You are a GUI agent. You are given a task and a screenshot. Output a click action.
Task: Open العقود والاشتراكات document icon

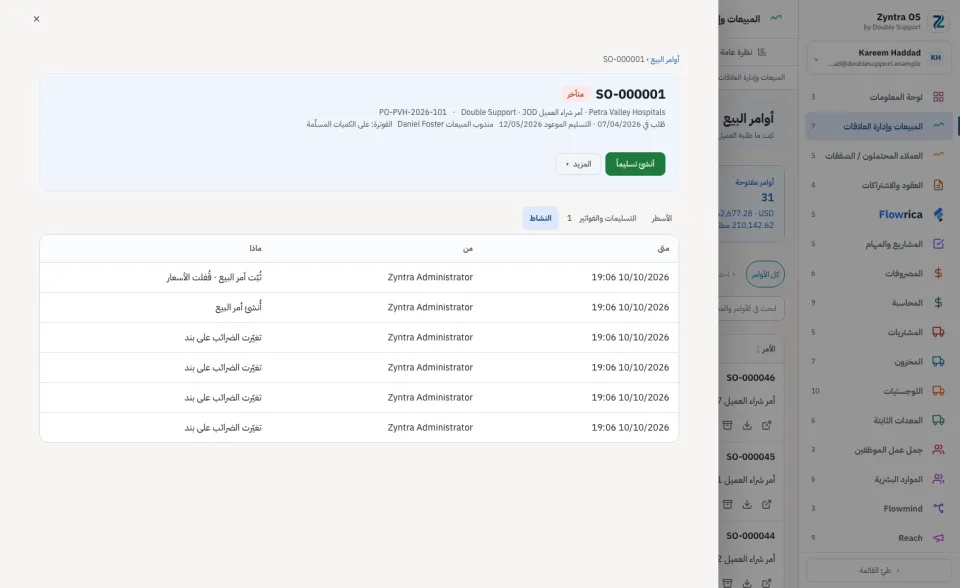[938, 185]
